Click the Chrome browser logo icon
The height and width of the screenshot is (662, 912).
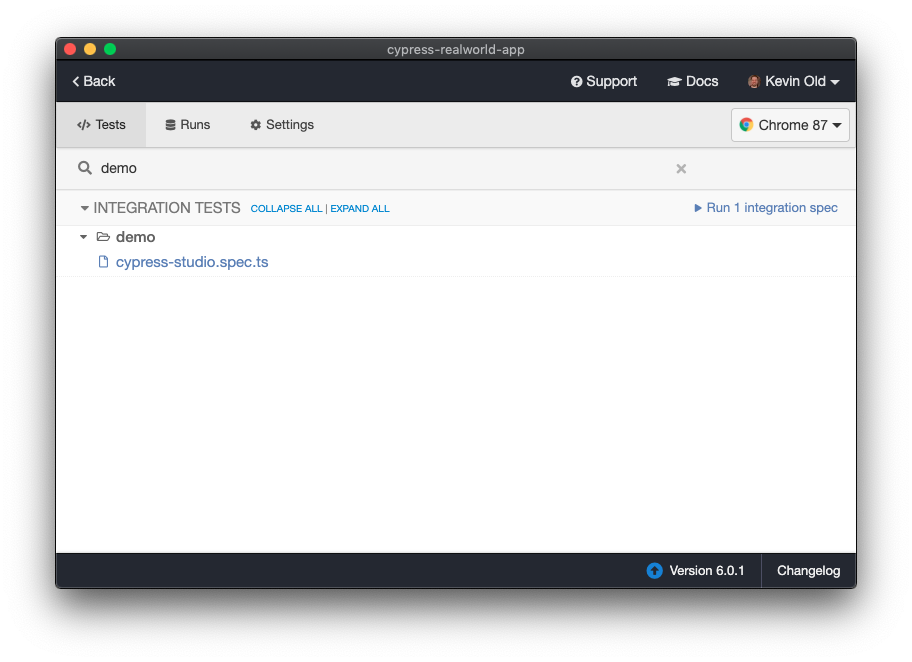746,125
